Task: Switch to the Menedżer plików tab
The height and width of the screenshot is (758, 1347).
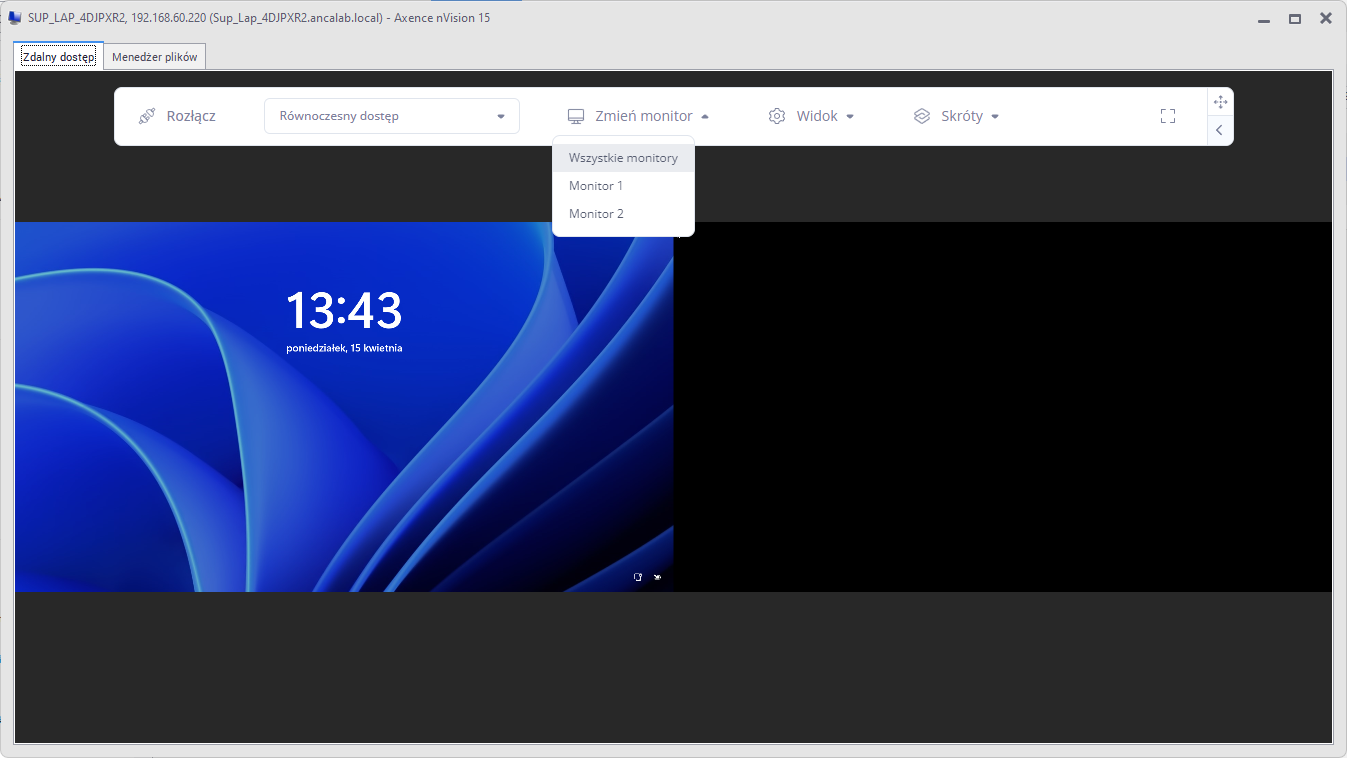Action: (155, 57)
